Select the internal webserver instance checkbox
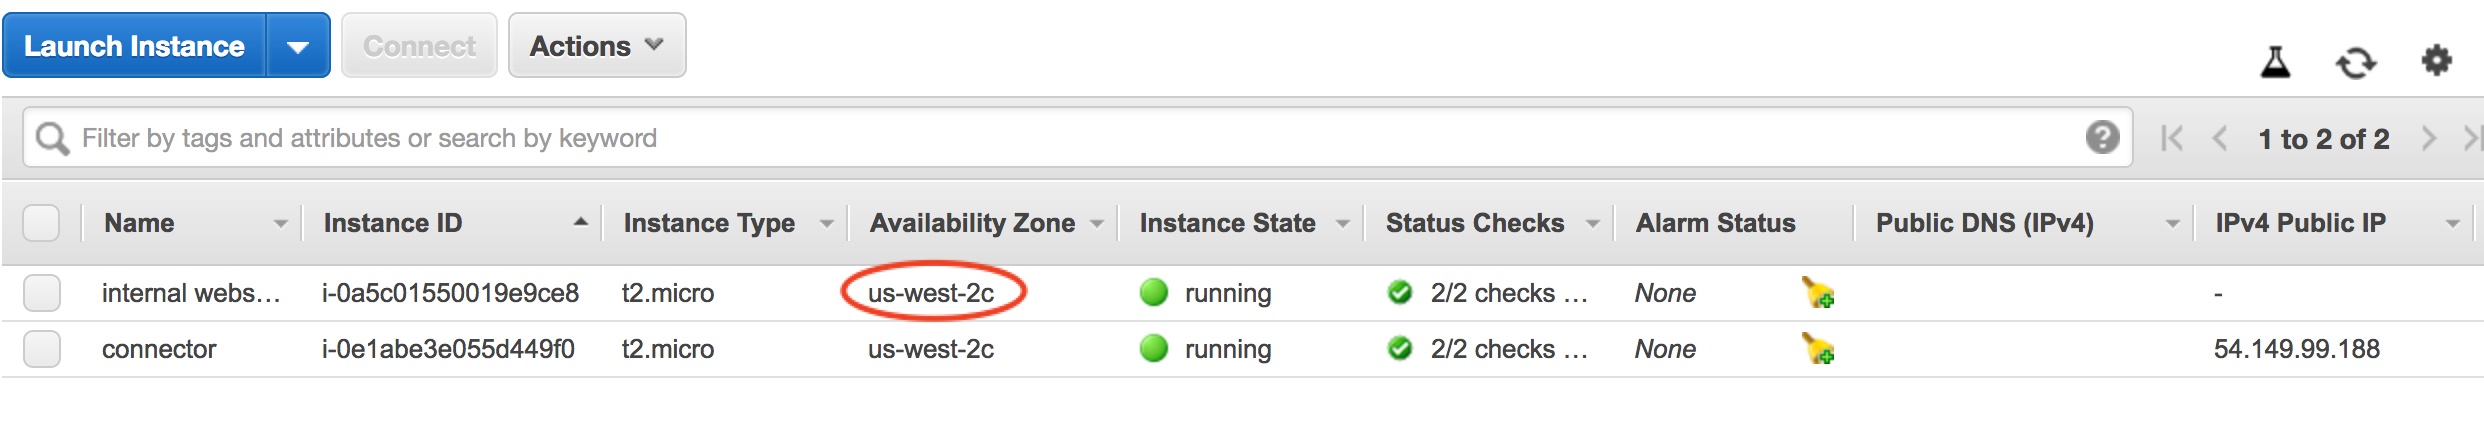This screenshot has height=426, width=2484. tap(42, 293)
